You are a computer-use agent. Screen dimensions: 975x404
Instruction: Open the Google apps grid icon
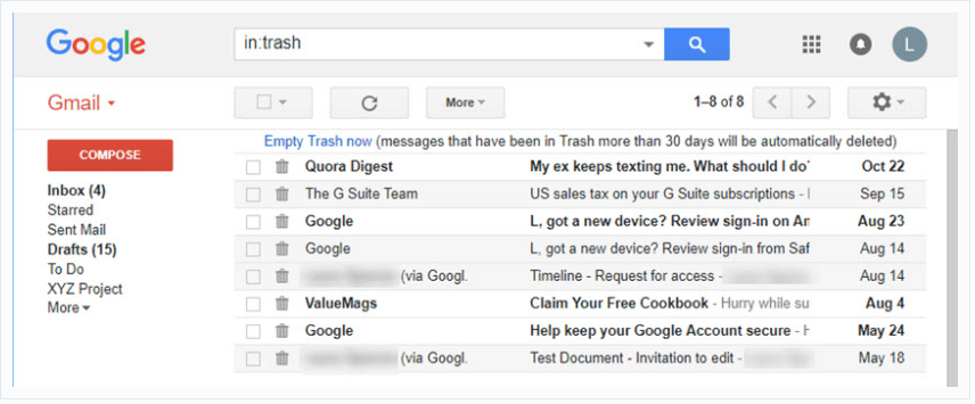tap(811, 44)
